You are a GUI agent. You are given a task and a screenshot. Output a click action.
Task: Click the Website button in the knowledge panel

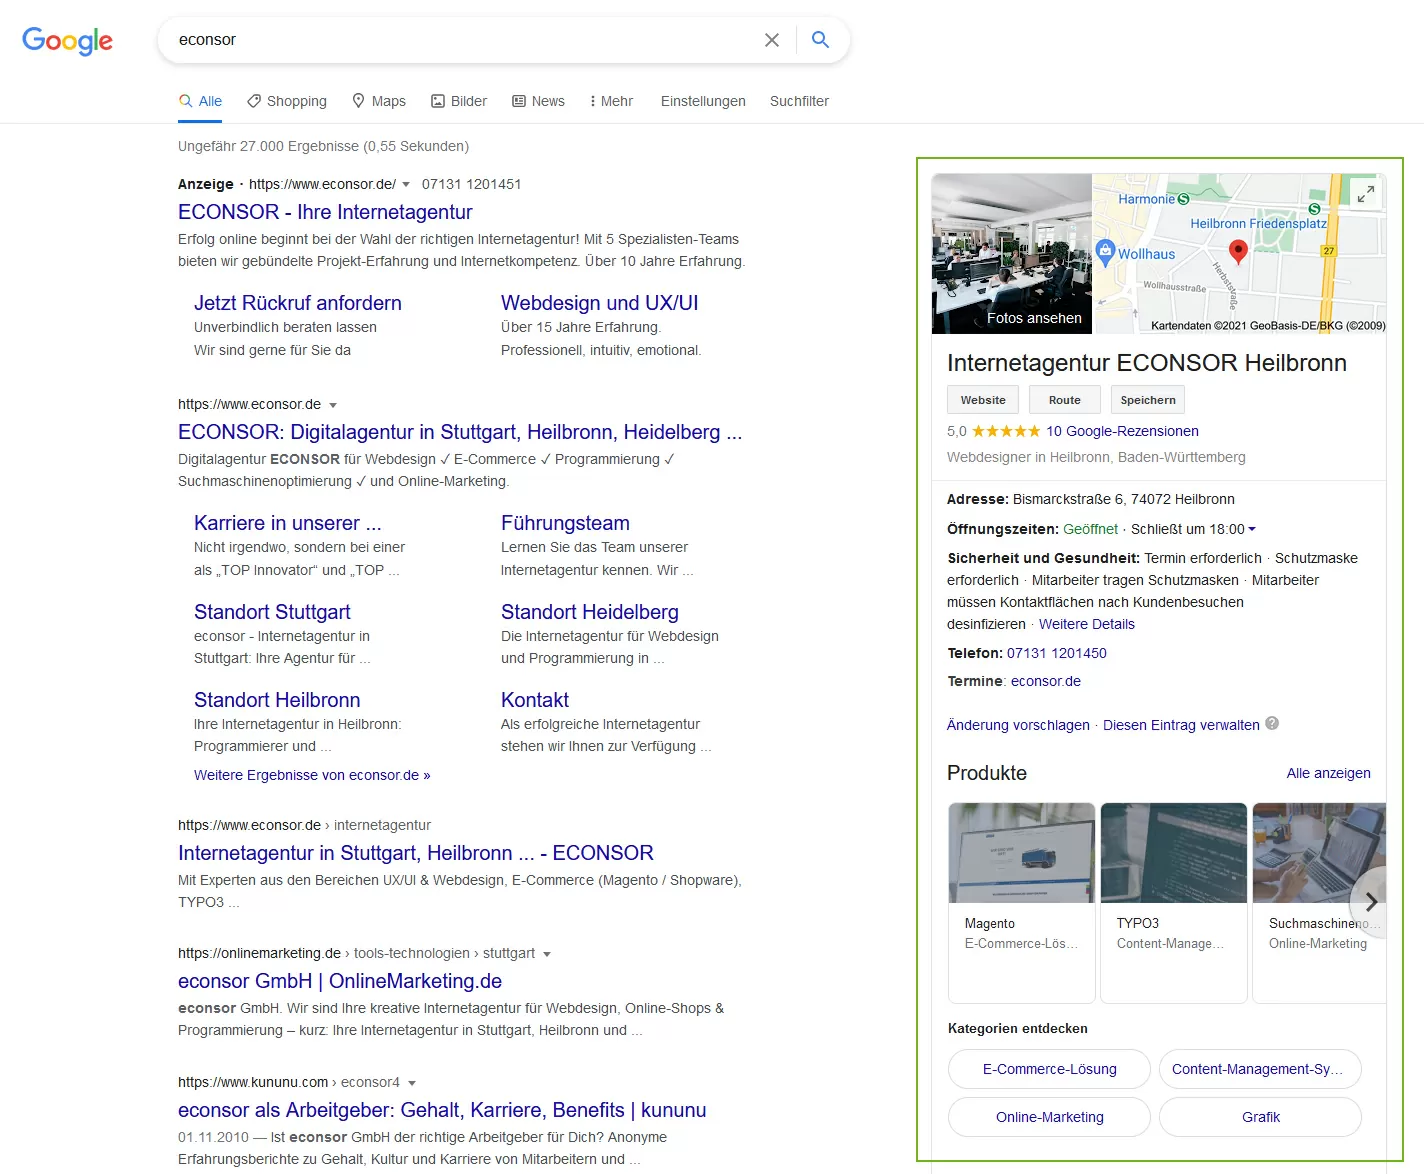(982, 399)
